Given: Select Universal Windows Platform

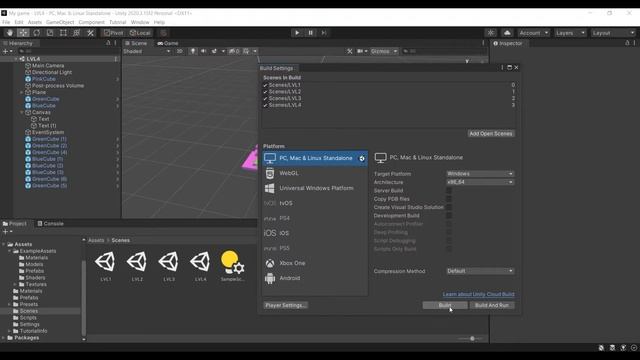Looking at the screenshot, I should click(x=315, y=188).
